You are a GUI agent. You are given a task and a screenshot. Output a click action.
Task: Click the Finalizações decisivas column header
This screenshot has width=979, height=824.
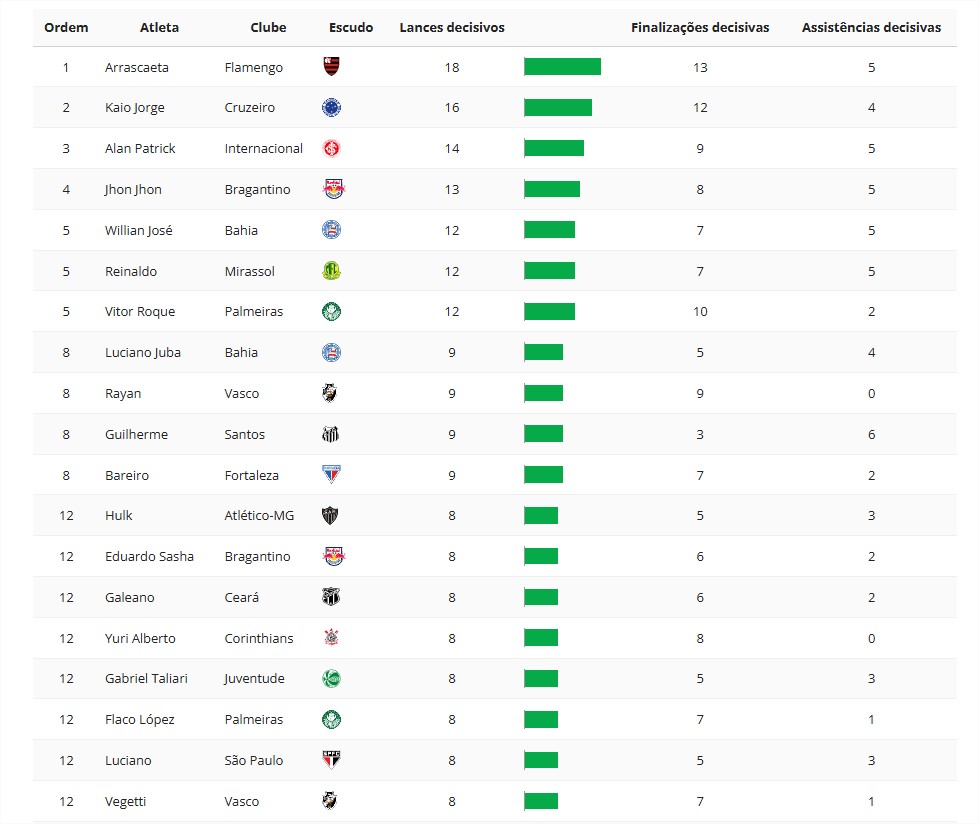tap(700, 28)
